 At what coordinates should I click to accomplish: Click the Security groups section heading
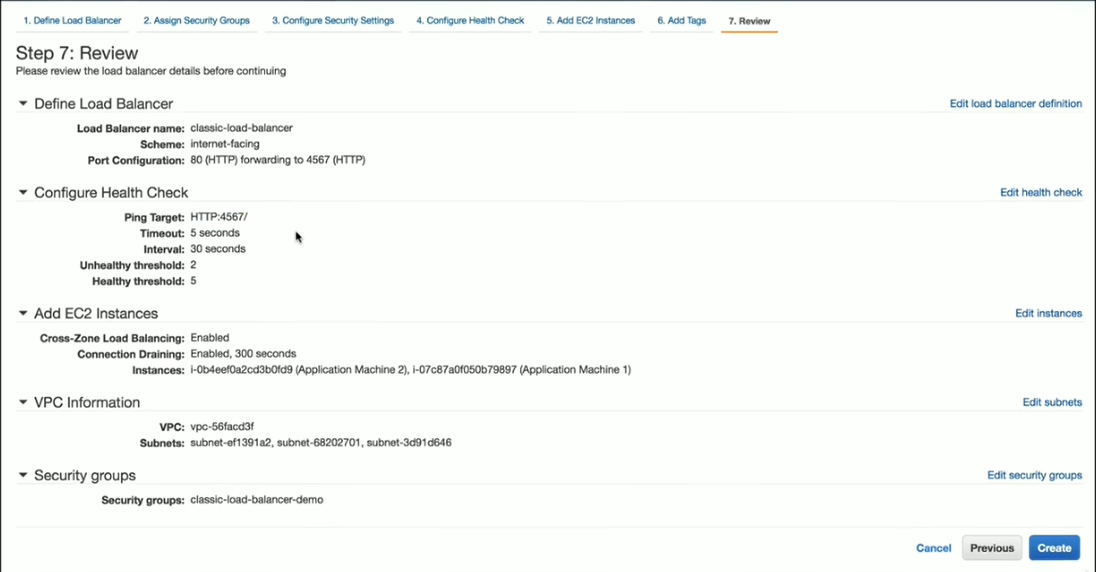(x=85, y=476)
